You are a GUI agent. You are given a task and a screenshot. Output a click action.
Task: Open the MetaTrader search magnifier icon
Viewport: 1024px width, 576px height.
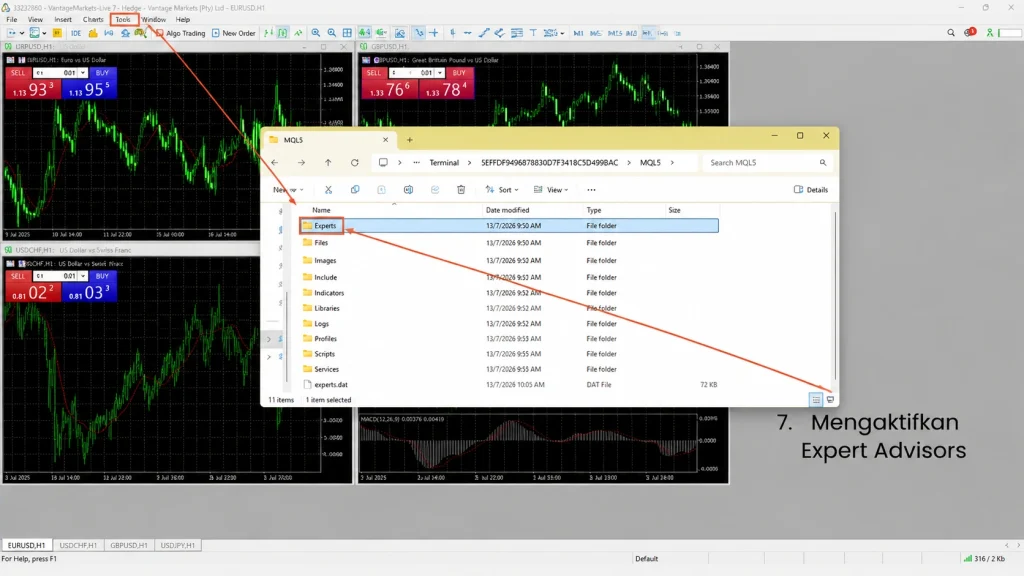coord(951,33)
